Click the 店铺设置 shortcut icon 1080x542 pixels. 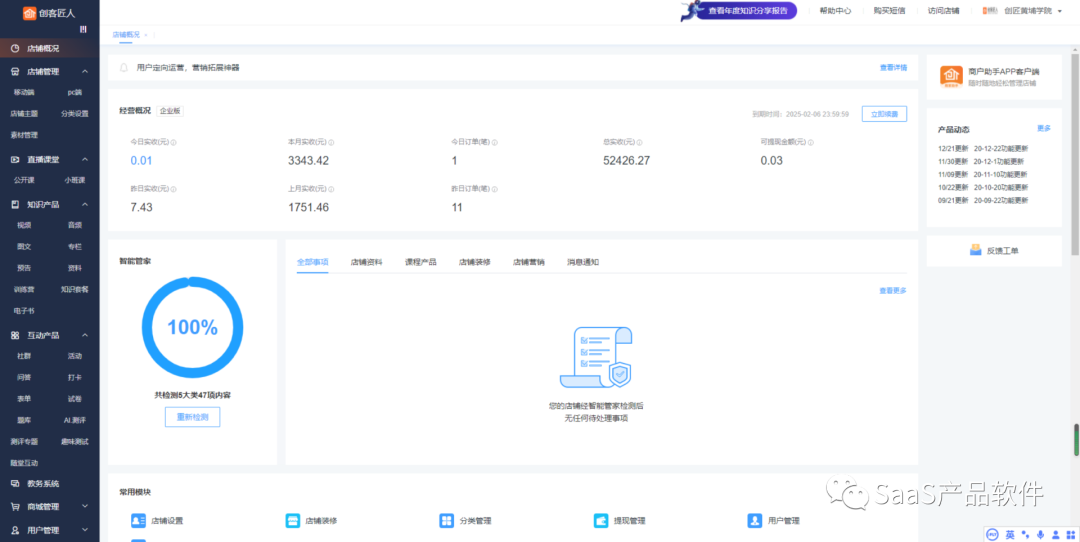click(x=138, y=521)
